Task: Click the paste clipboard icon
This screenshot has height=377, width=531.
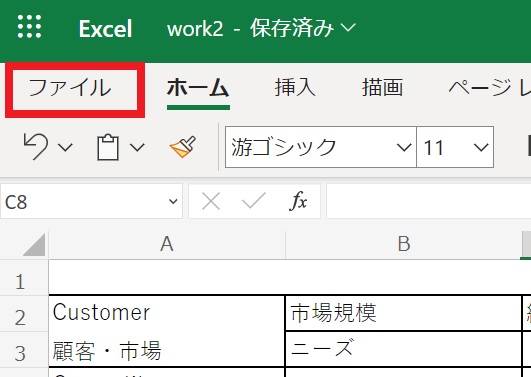Action: 108,147
